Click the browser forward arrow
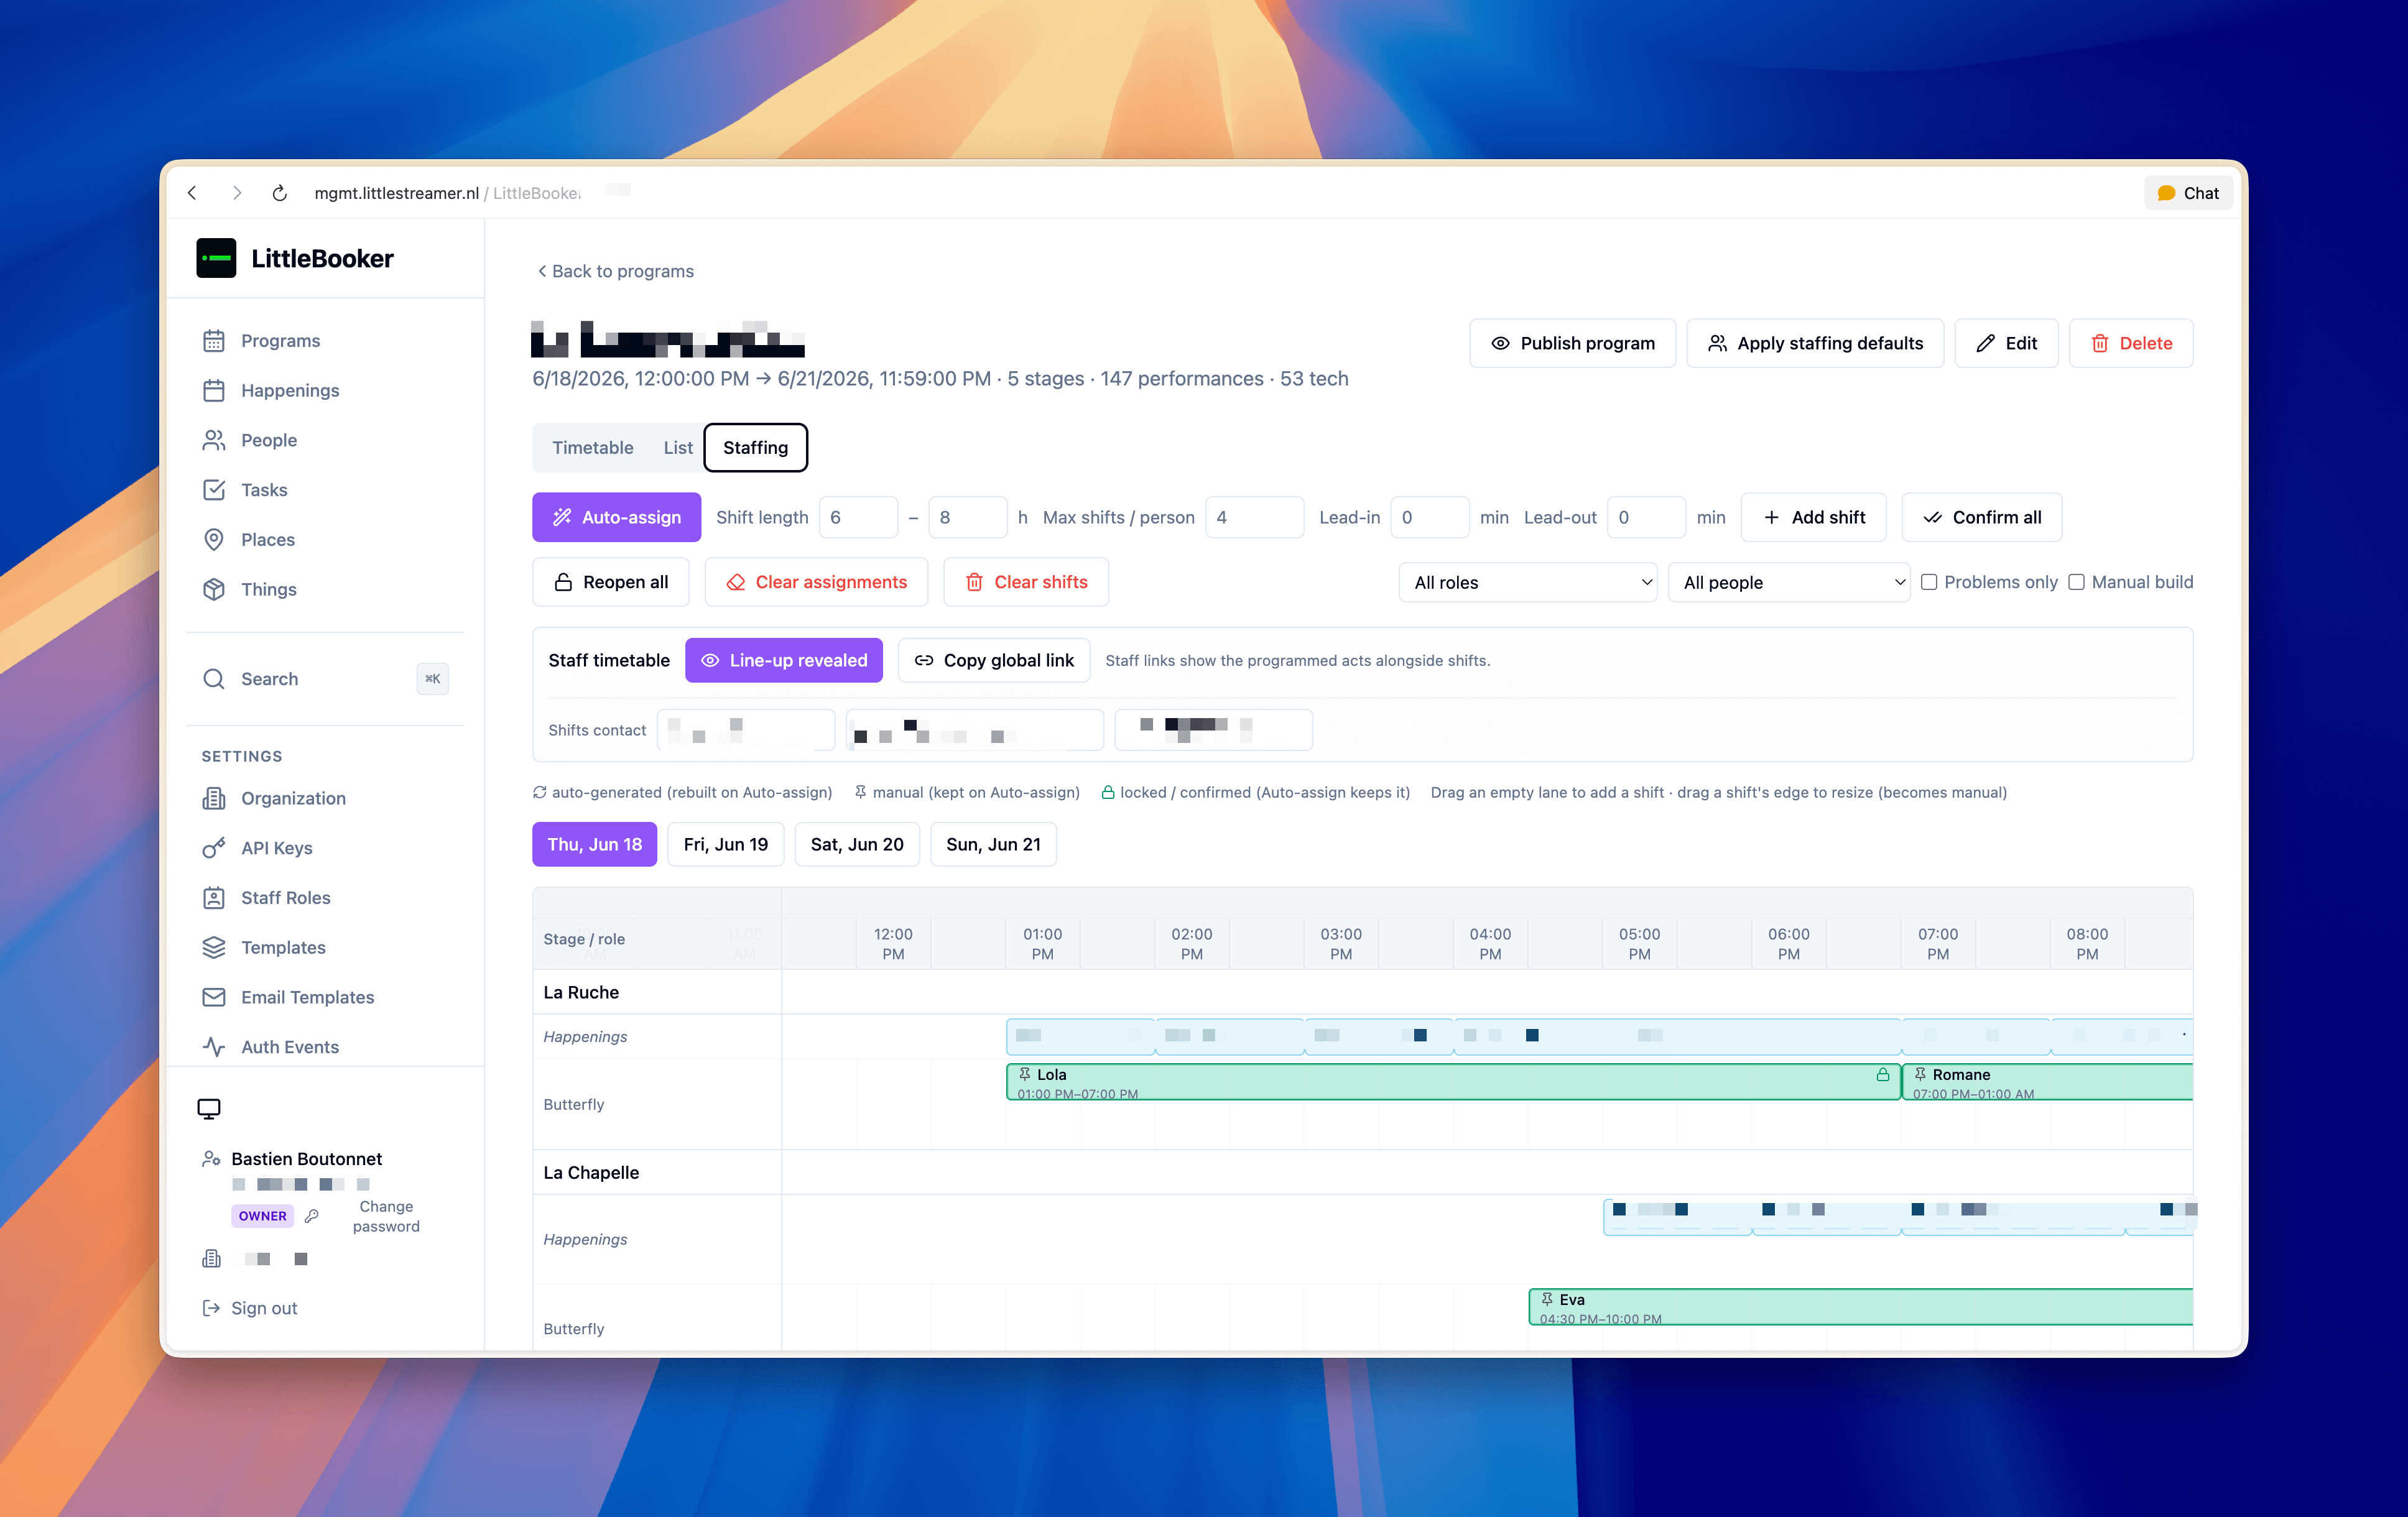Image resolution: width=2408 pixels, height=1517 pixels. click(237, 193)
